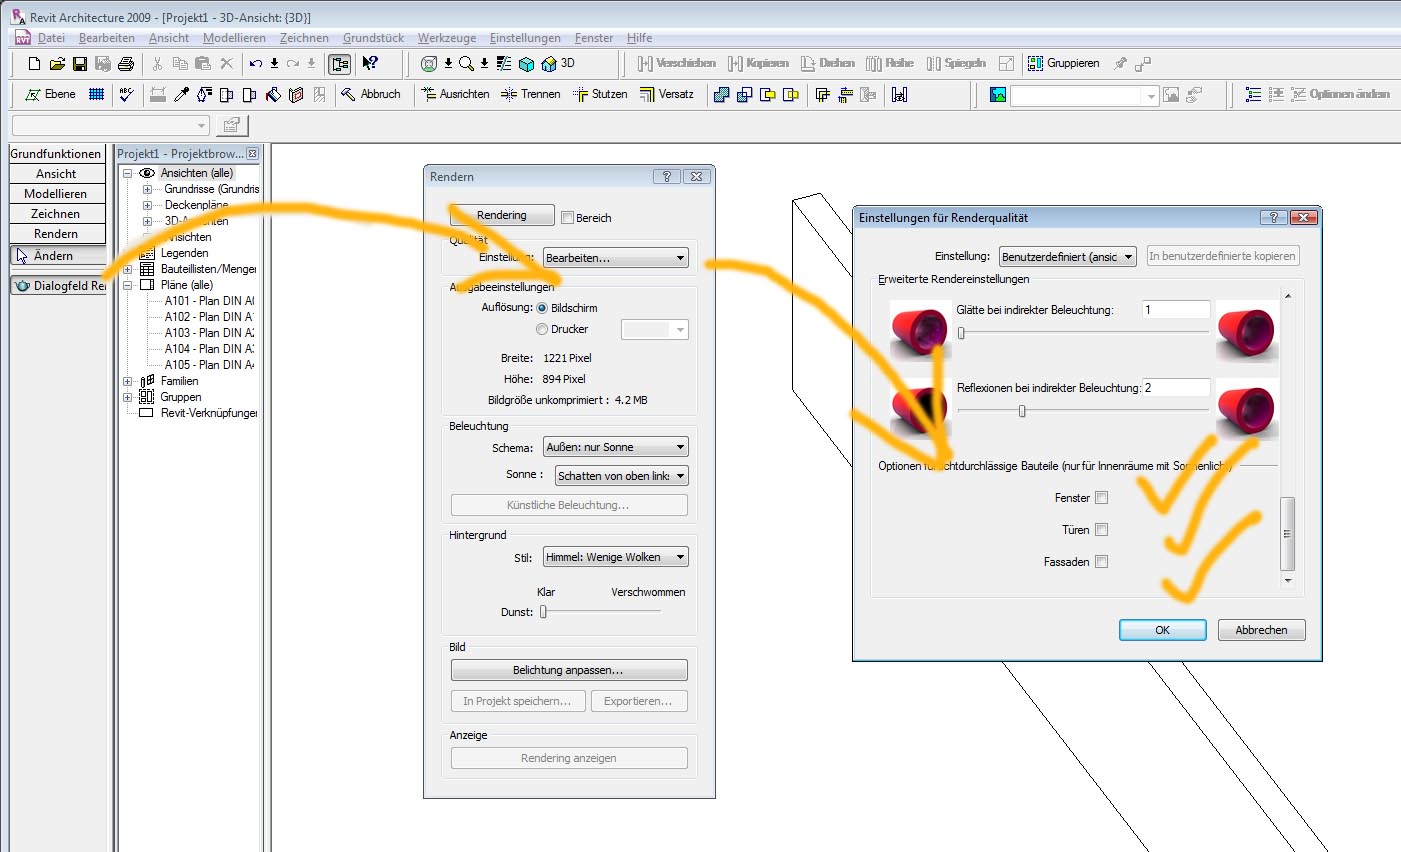Click Abbrechen in render quality dialog
The image size is (1401, 852).
coord(1261,630)
